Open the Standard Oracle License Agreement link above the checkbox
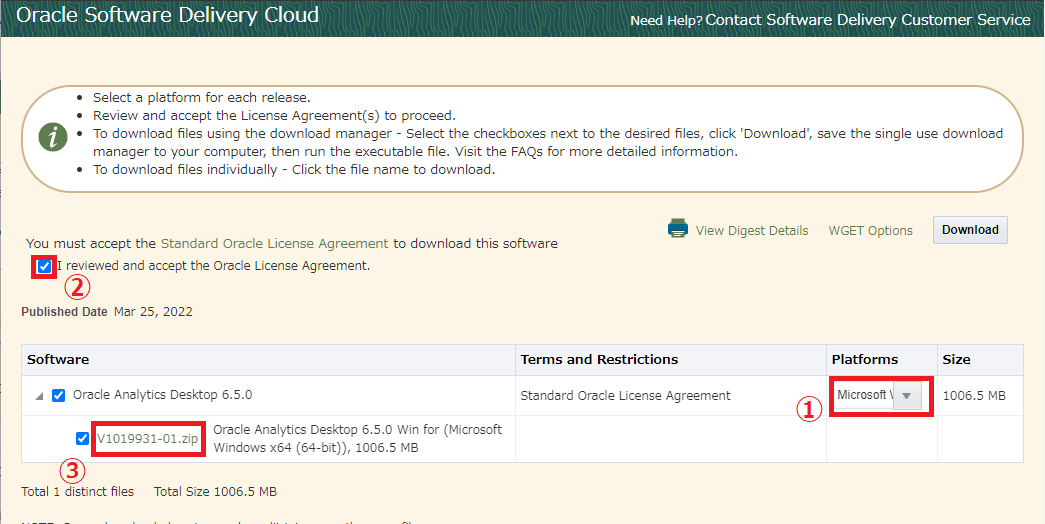This screenshot has height=524, width=1045. (274, 243)
